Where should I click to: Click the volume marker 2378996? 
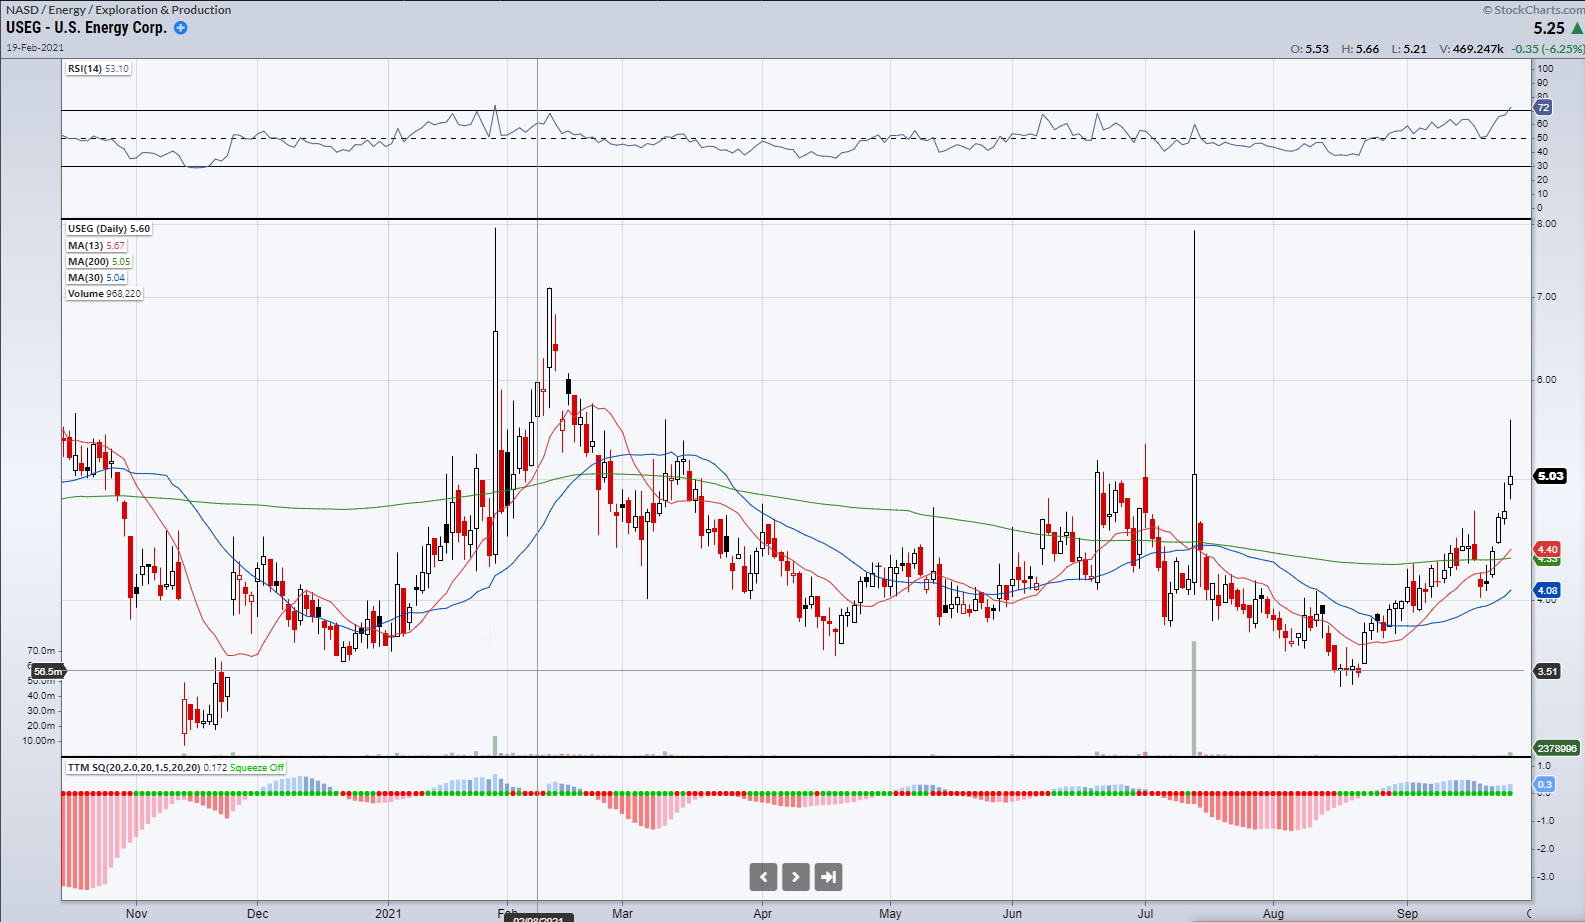(x=1557, y=748)
